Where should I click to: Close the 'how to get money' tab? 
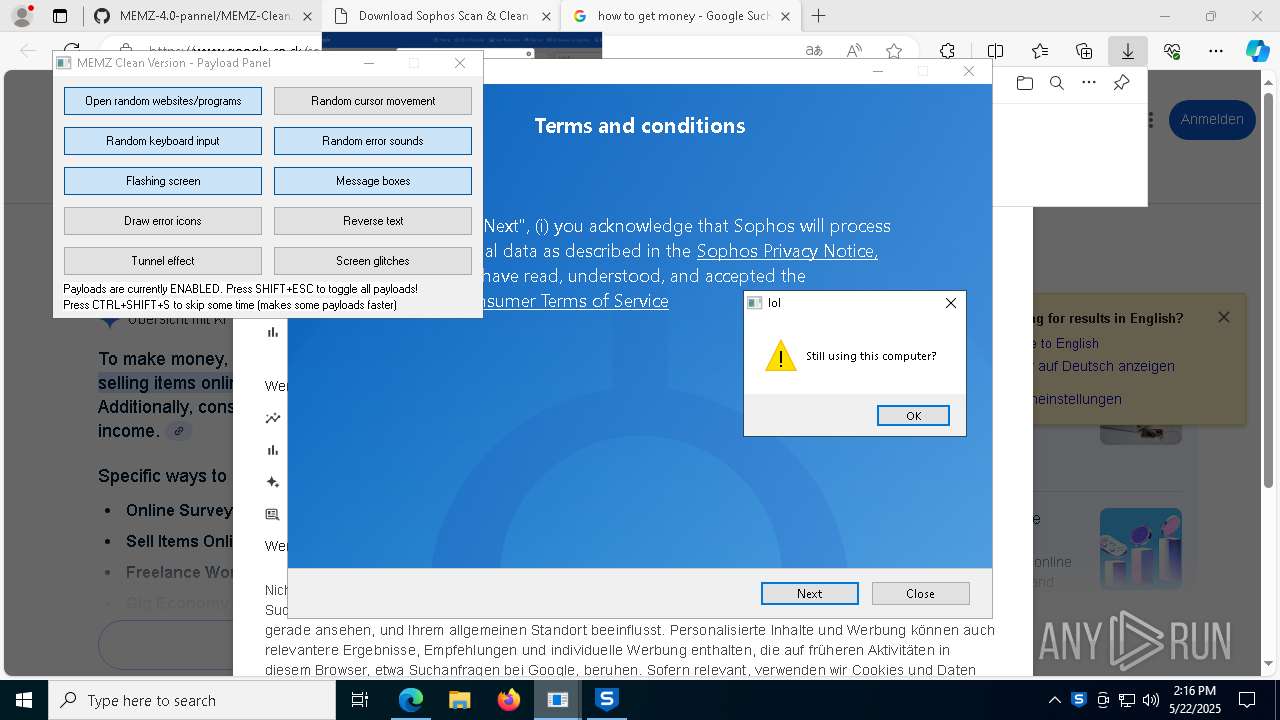coord(786,16)
